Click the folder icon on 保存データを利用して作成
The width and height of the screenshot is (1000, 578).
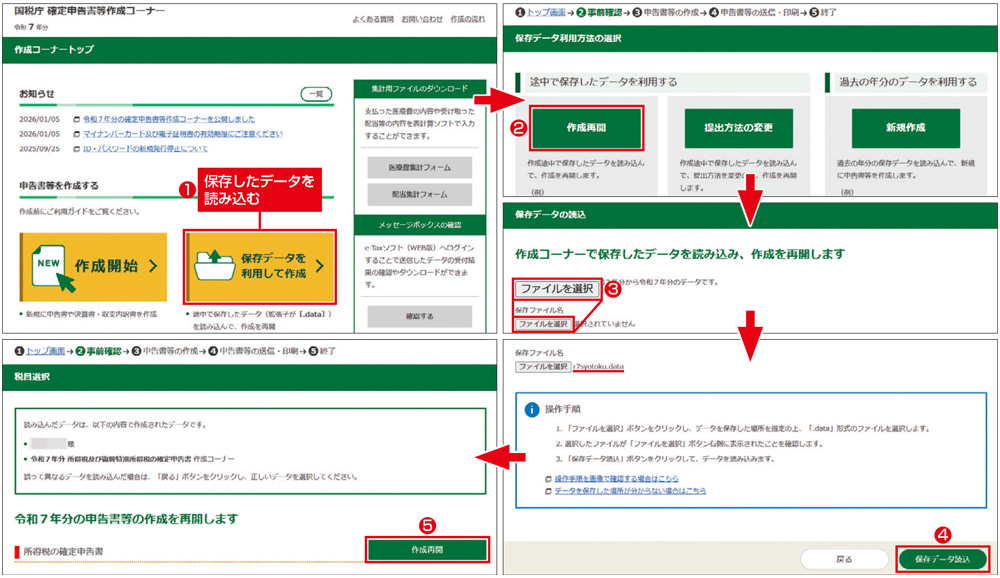(215, 265)
